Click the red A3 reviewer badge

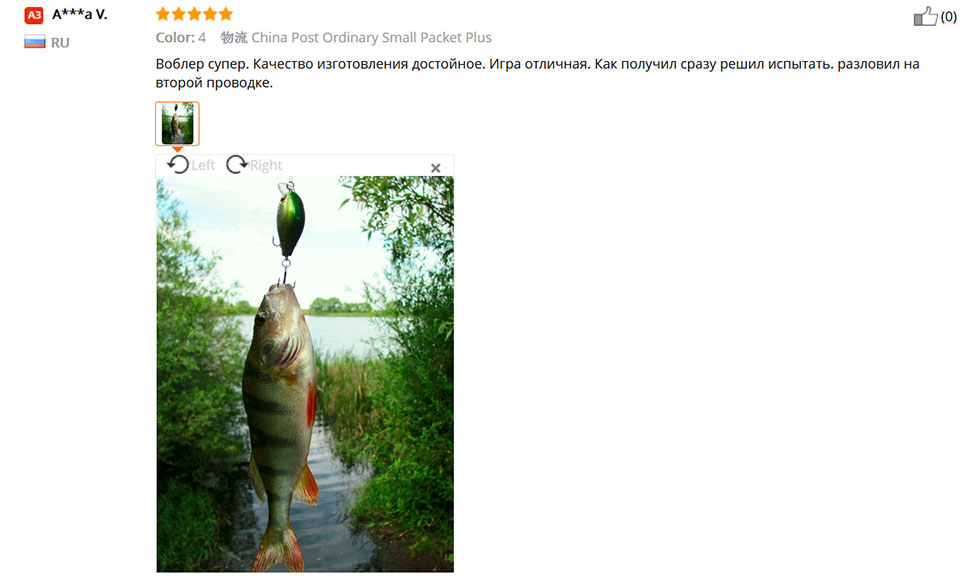tap(34, 15)
